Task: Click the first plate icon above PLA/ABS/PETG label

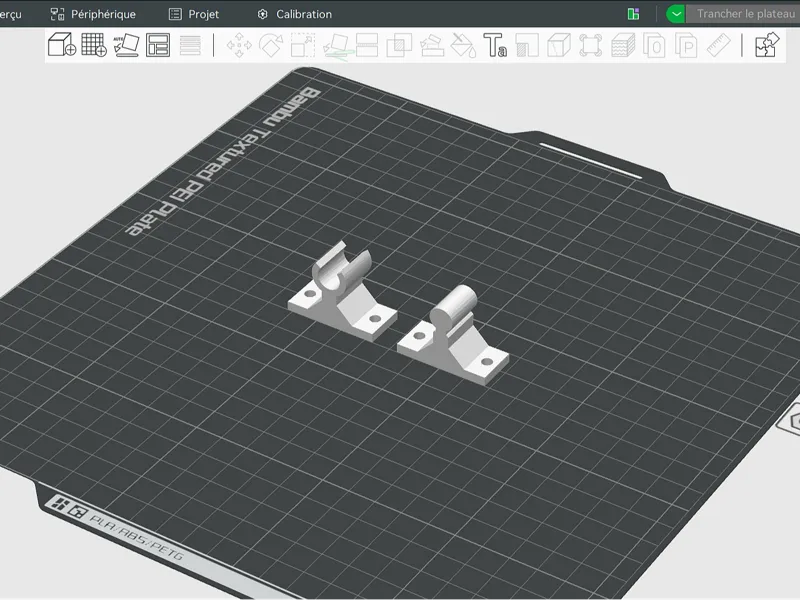Action: [61, 505]
